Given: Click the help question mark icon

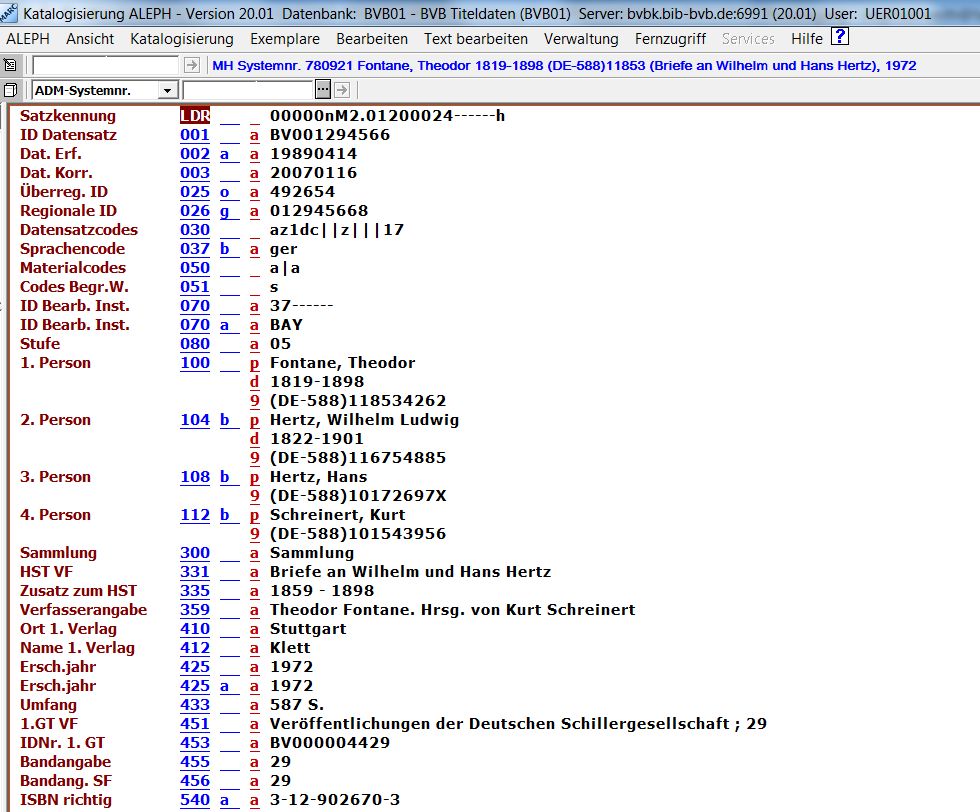Looking at the screenshot, I should coord(840,38).
